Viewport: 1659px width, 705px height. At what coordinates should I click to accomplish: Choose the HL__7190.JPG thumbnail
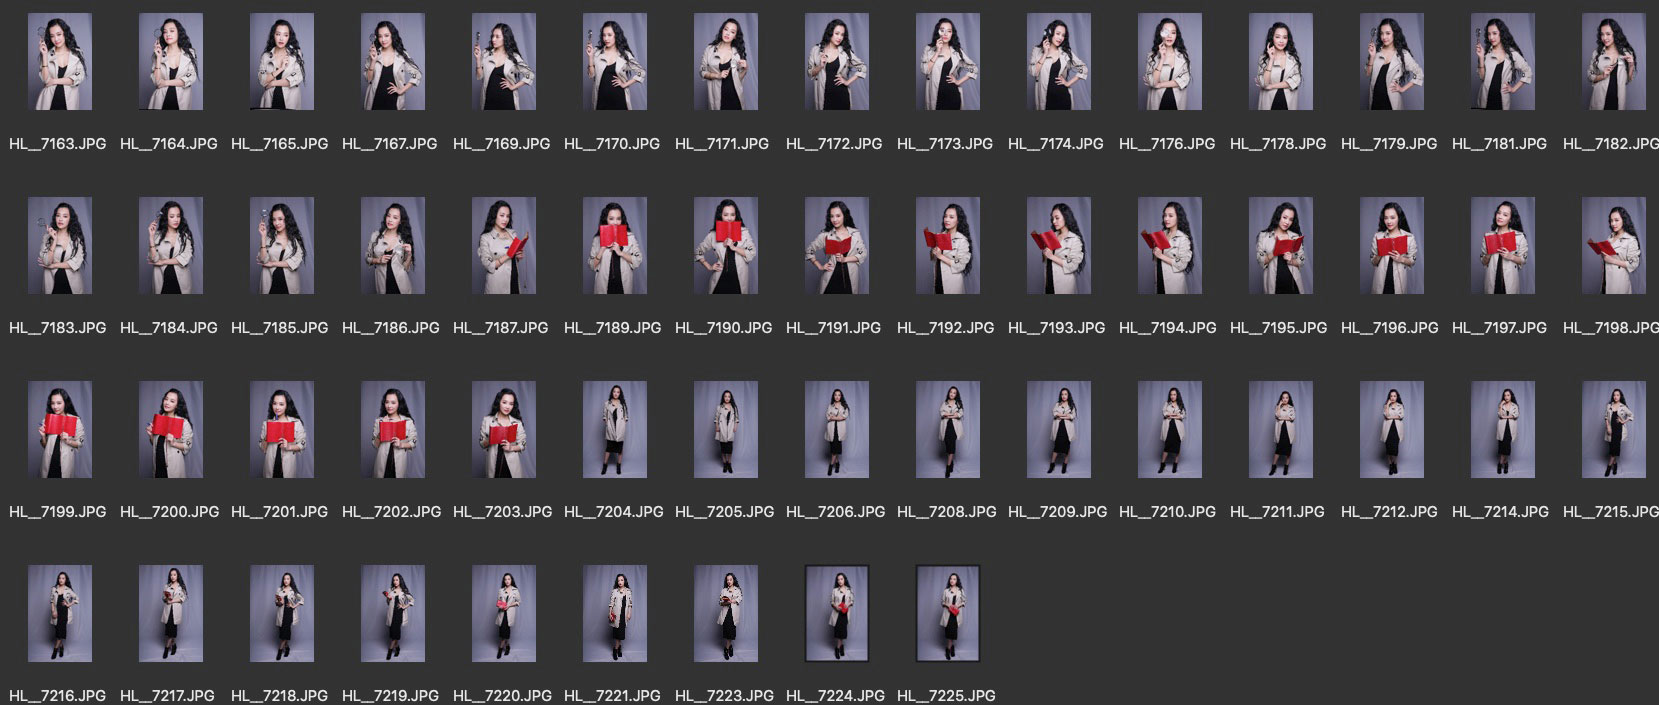[725, 246]
